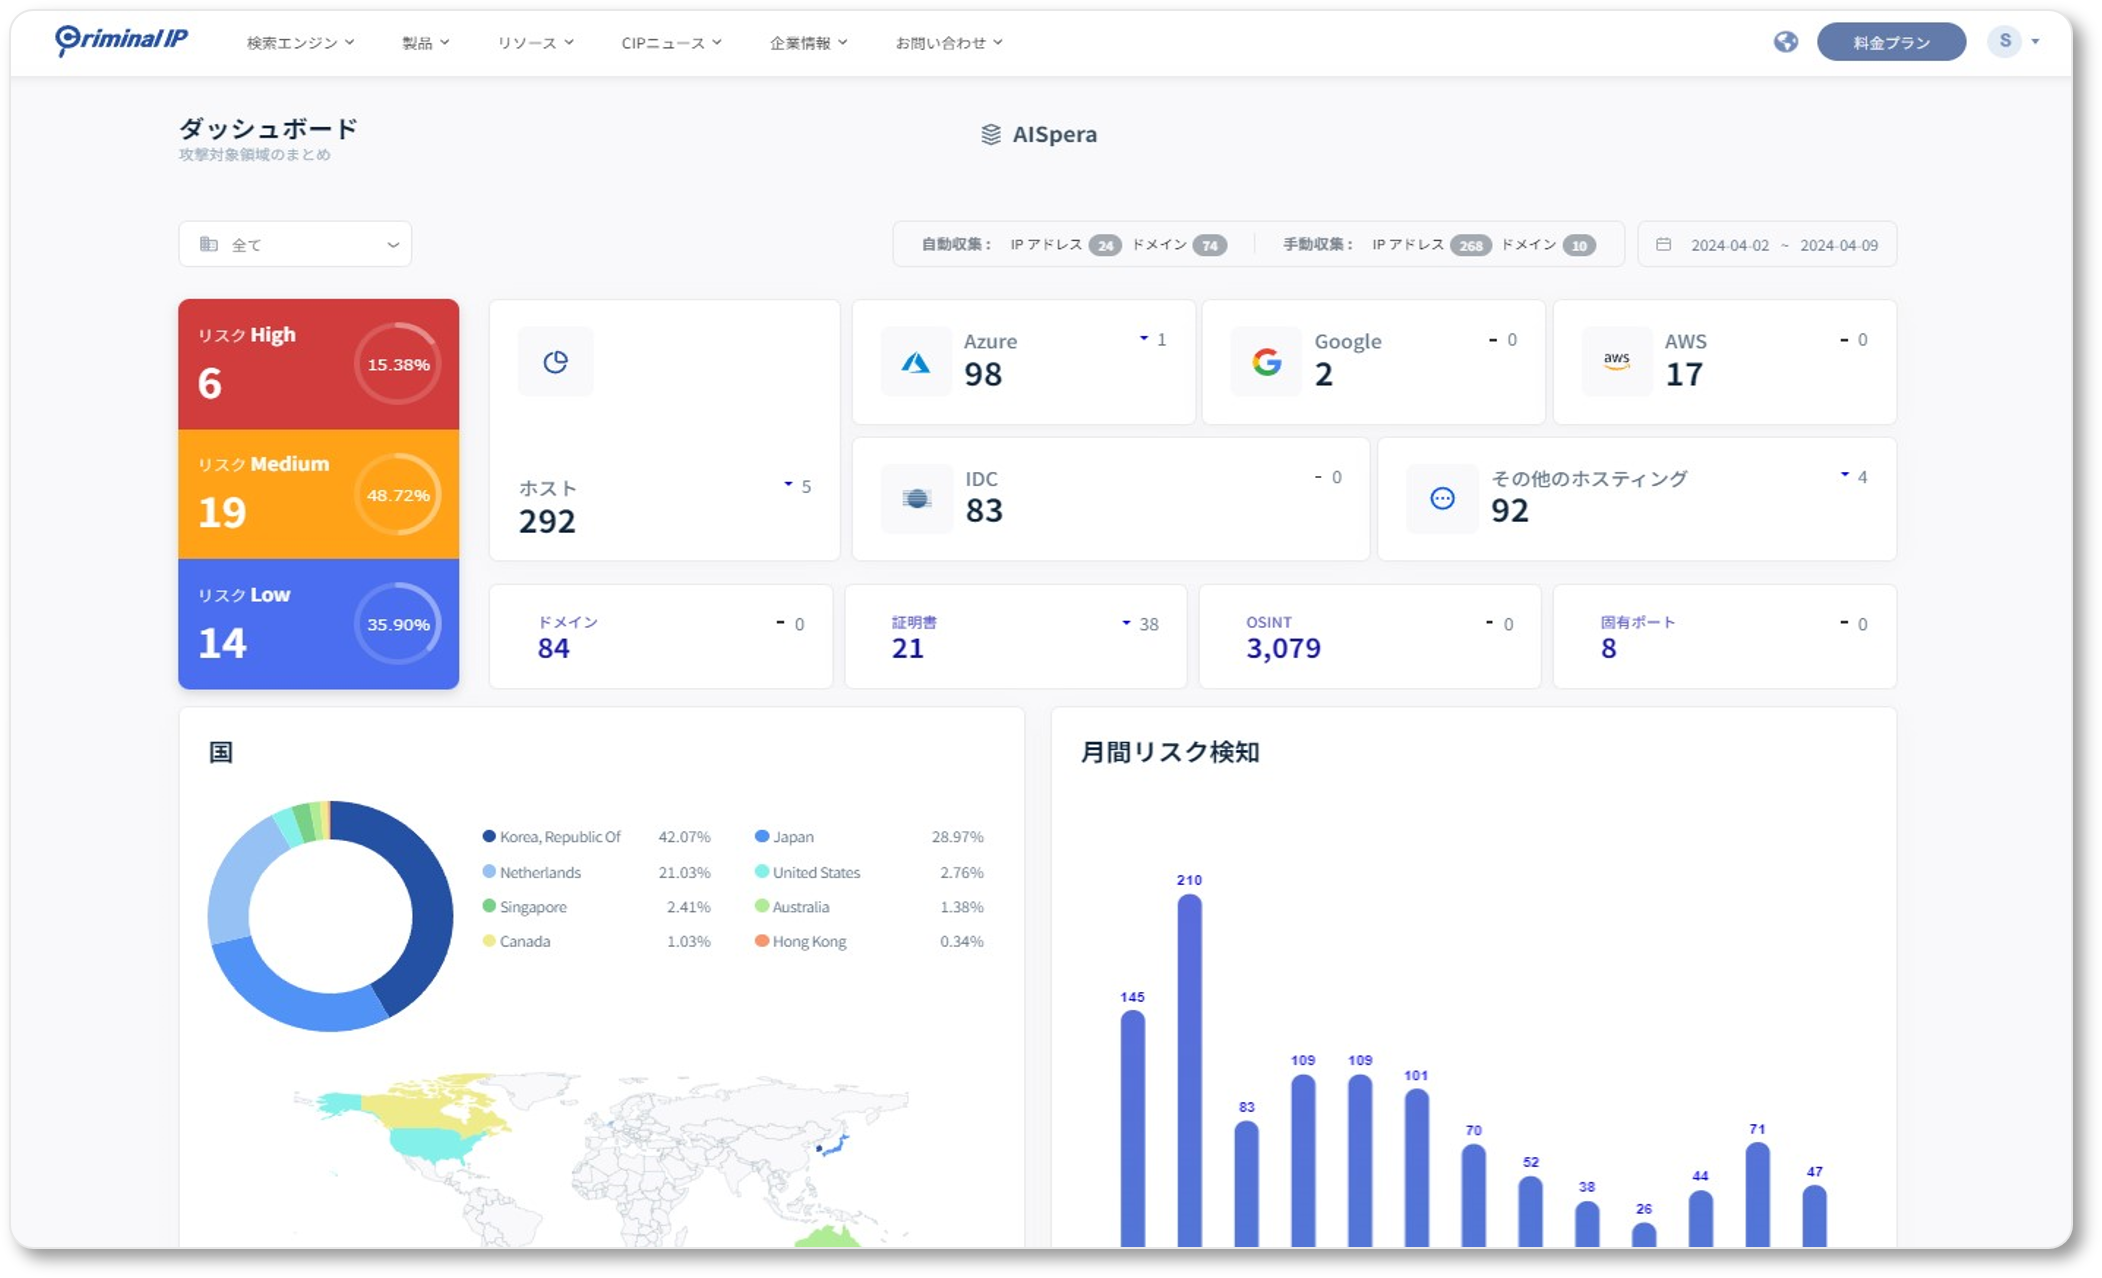Click the bar labeled 145
2102x1278 pixels.
tap(1132, 1128)
